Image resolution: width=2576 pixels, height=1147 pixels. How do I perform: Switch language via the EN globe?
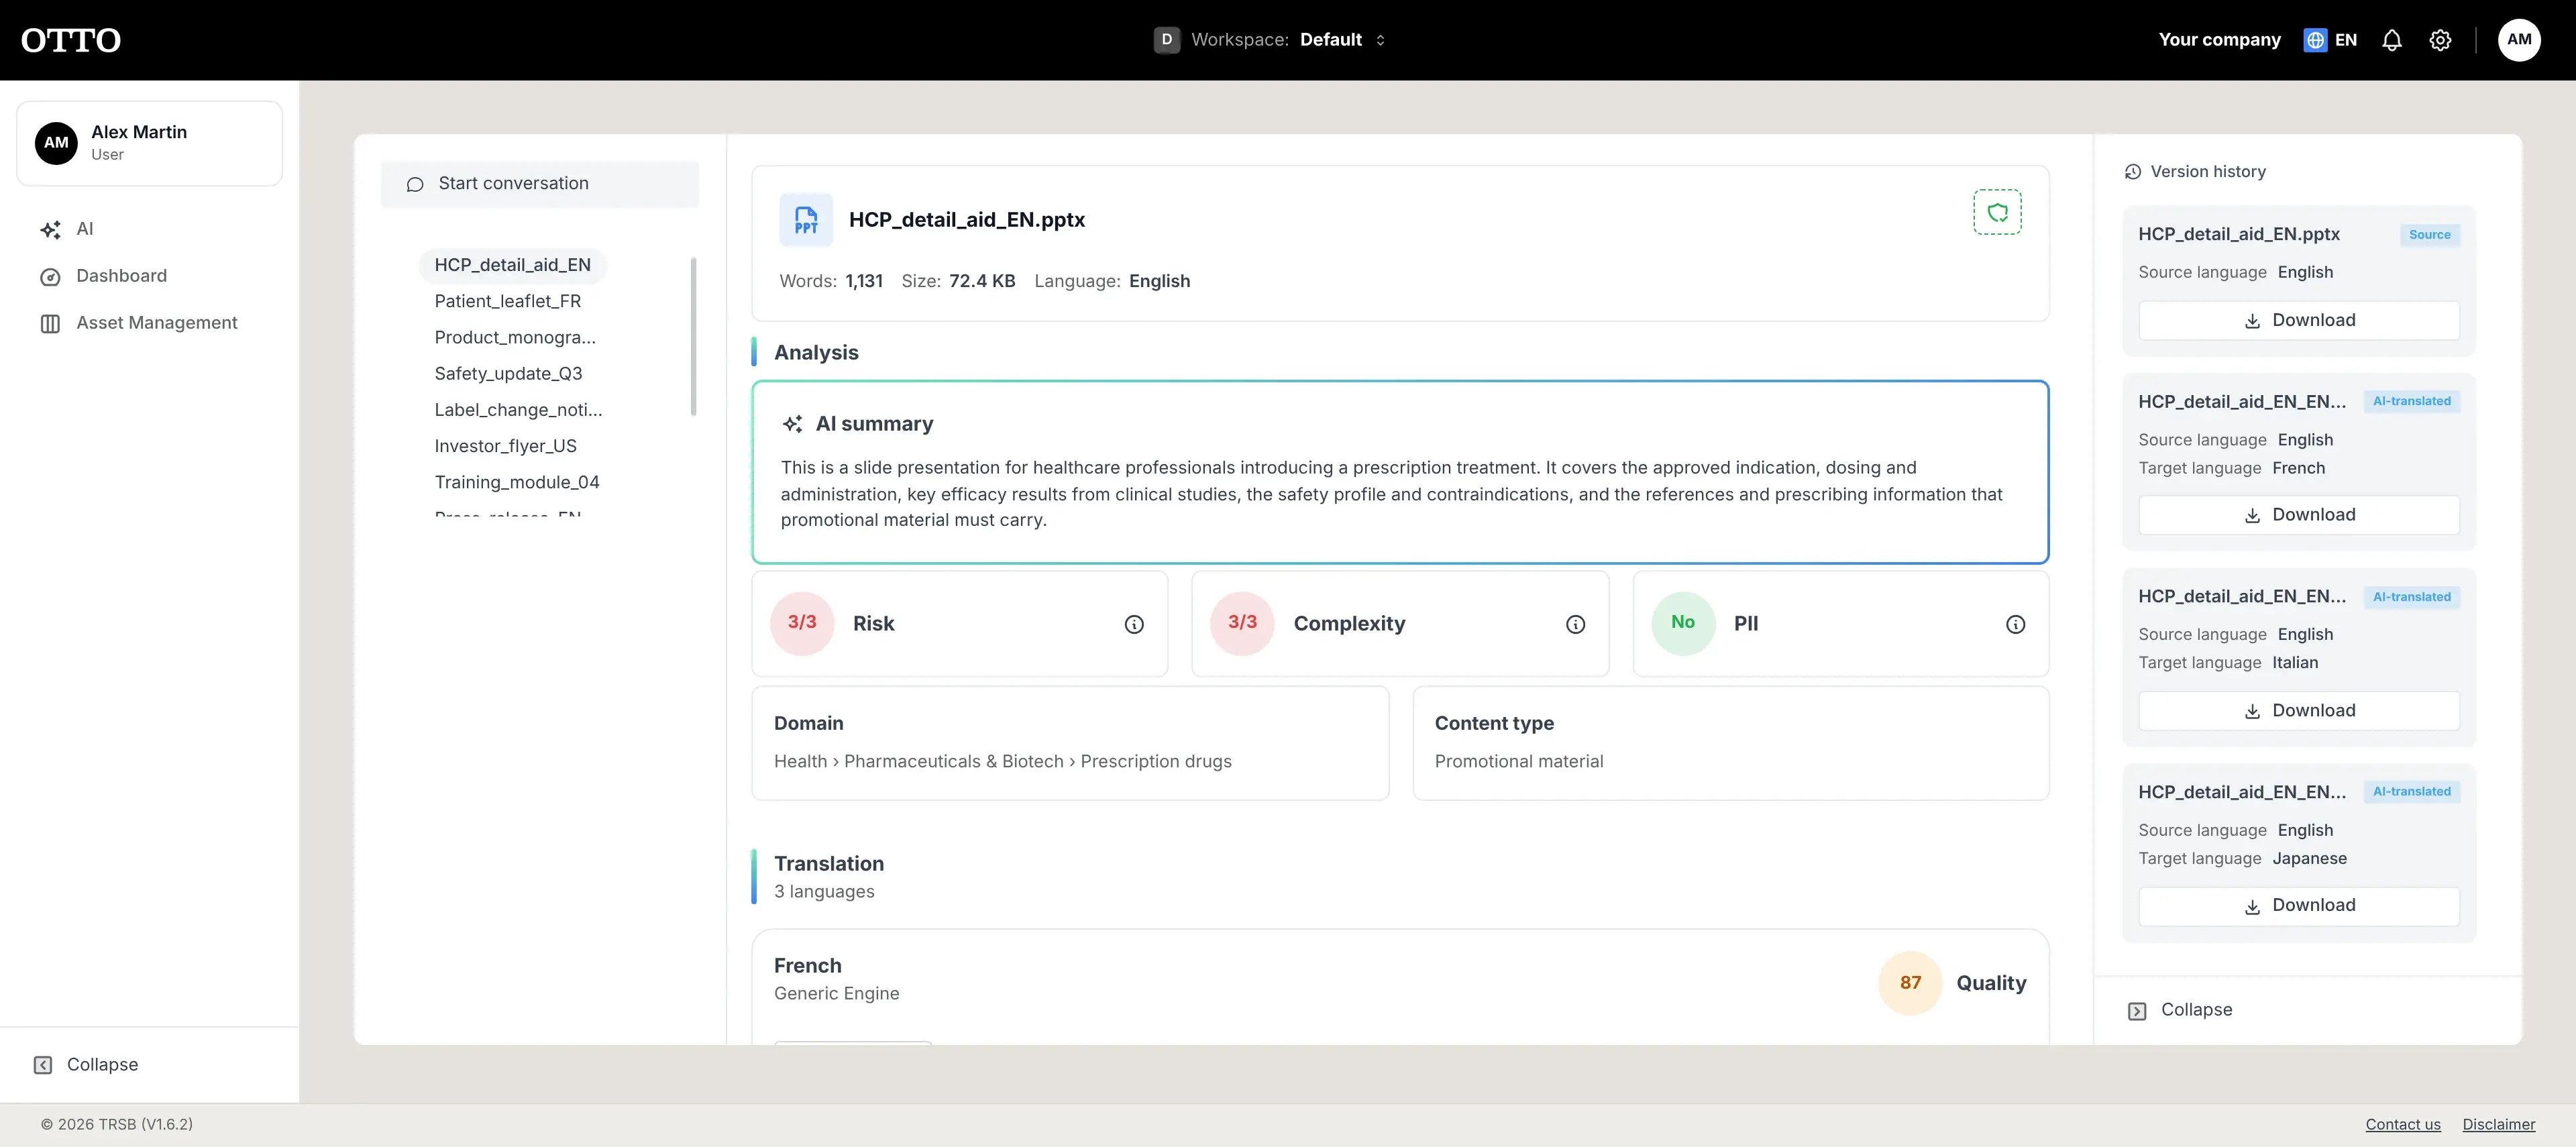coord(2331,40)
